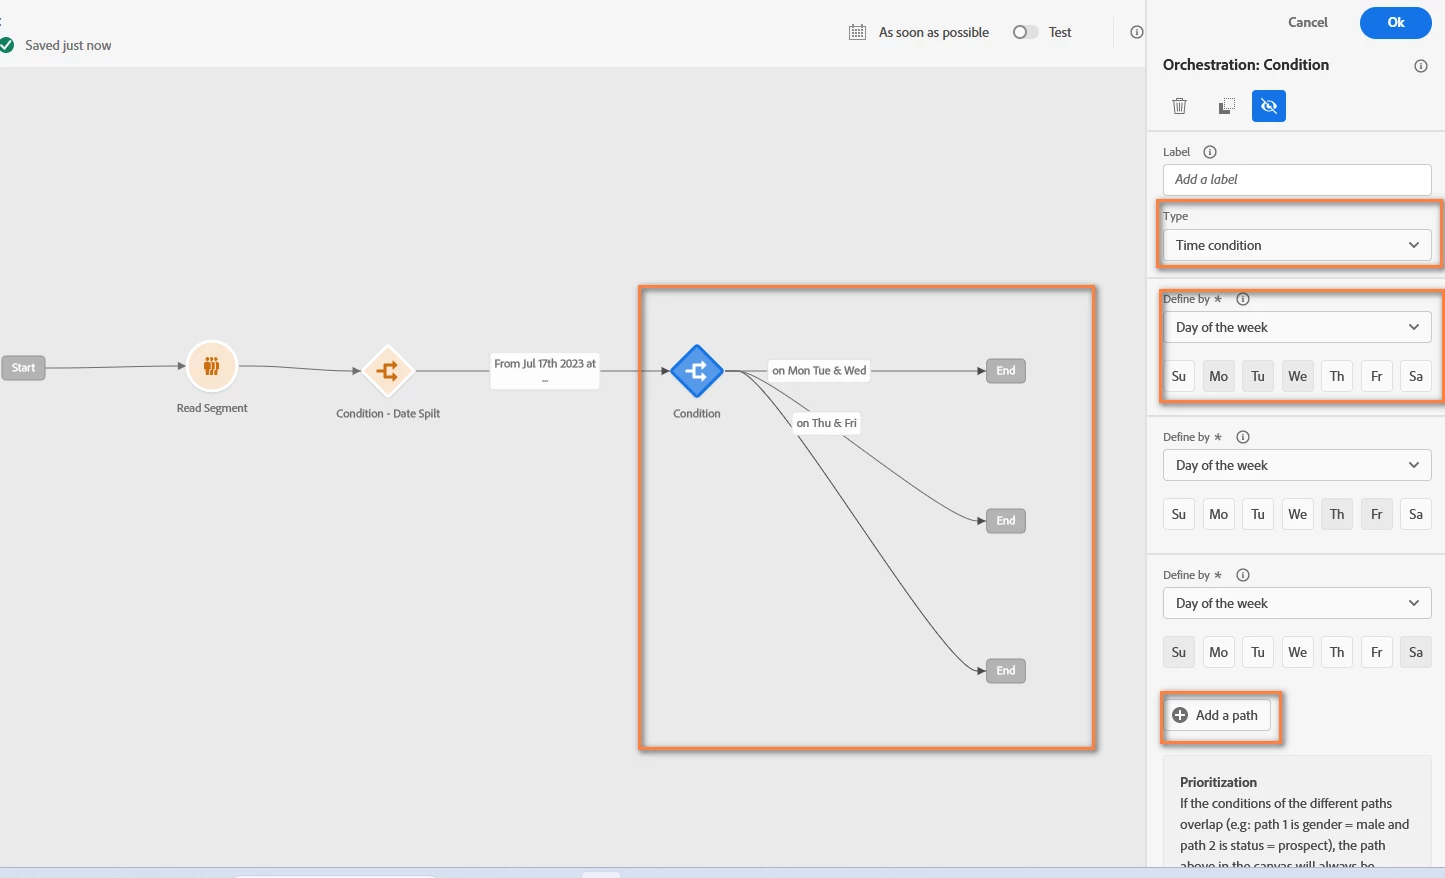Click info icon beside second Define by
1445x878 pixels.
click(x=1243, y=437)
